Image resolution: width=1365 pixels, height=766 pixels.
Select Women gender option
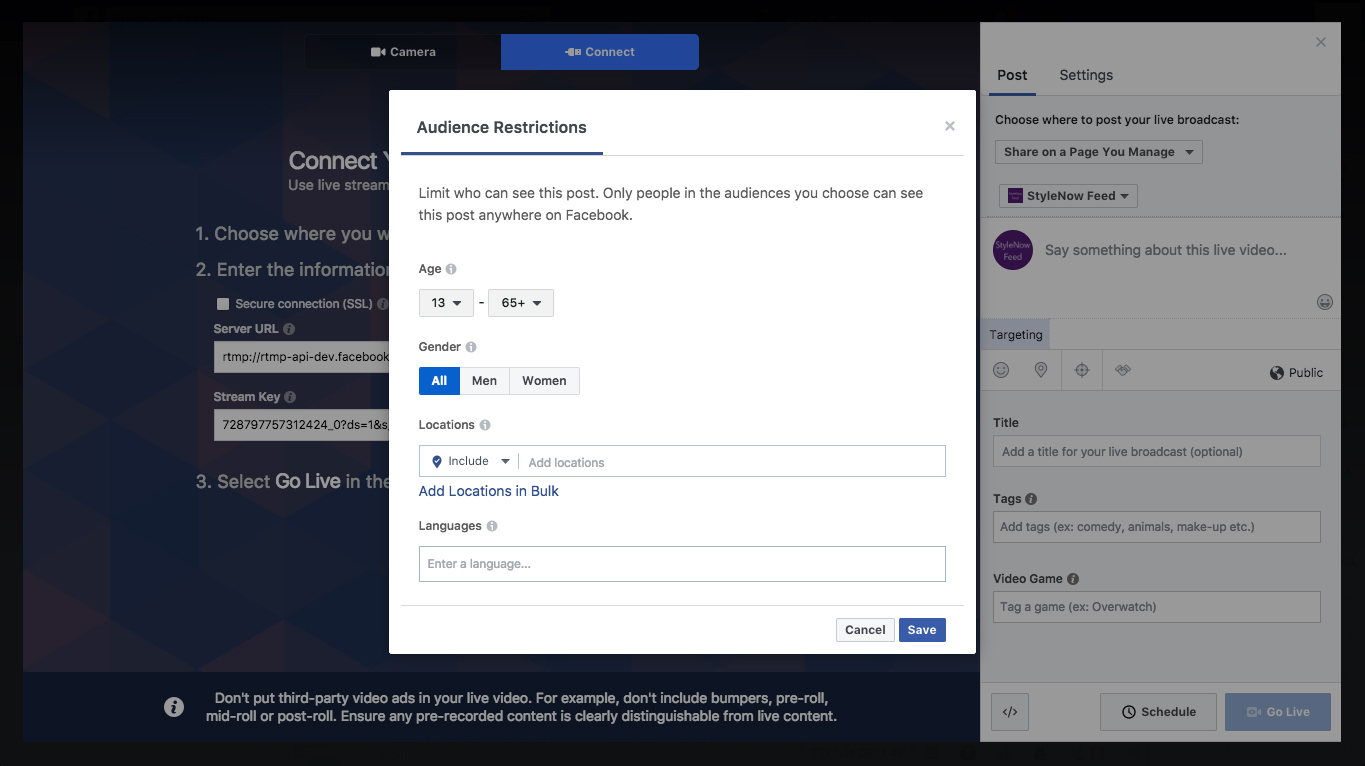544,381
